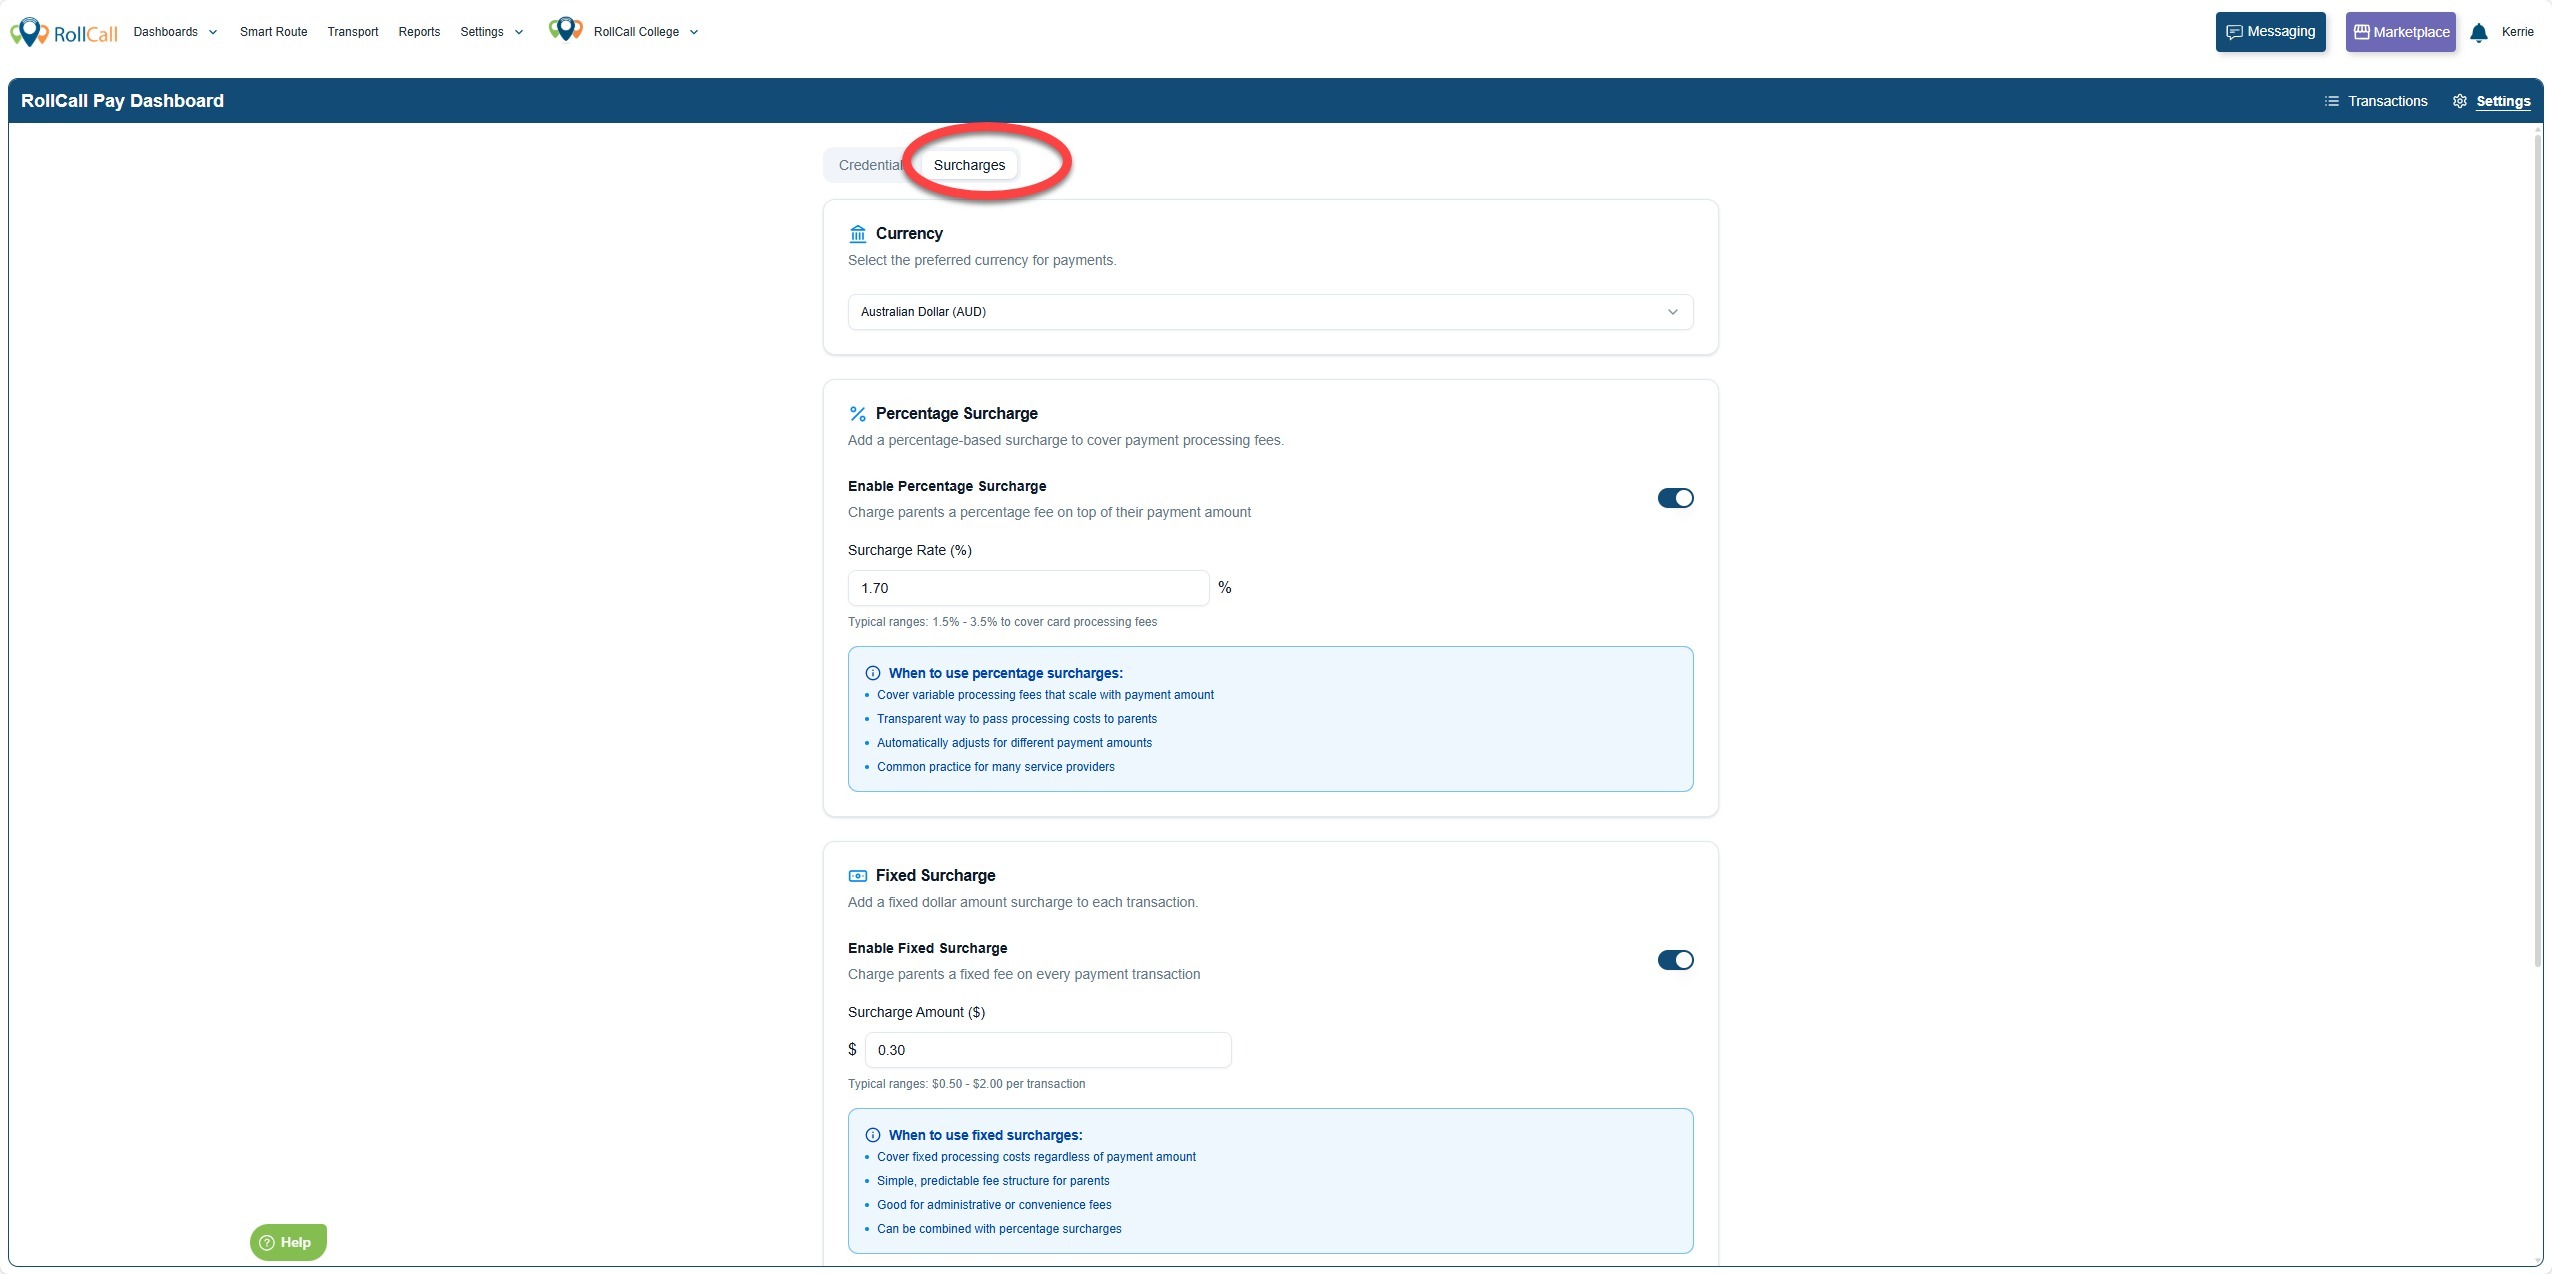The image size is (2552, 1274).
Task: Click the Settings gear icon in dashboard header
Action: 2459,101
